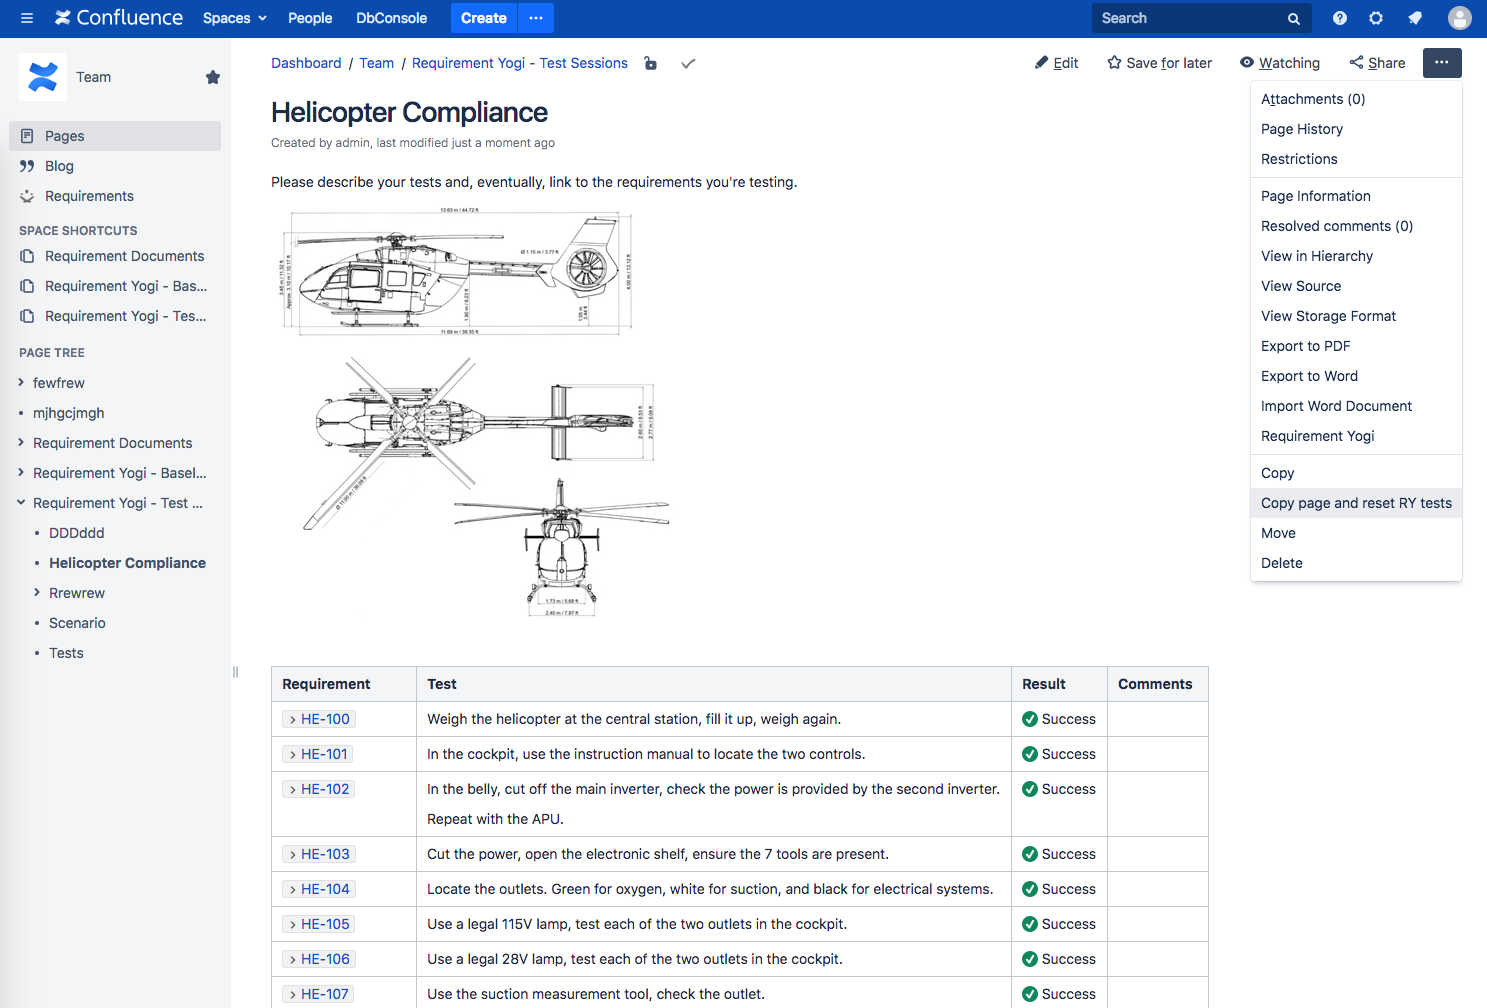Toggle Watching for this page
The height and width of the screenshot is (1008, 1487).
1279,63
